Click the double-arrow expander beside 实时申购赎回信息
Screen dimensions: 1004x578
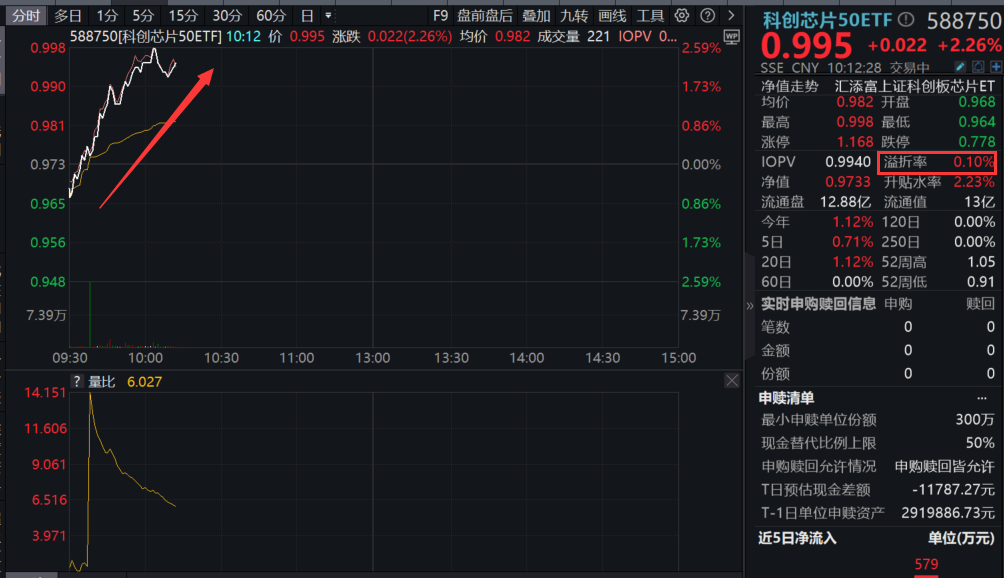750,305
